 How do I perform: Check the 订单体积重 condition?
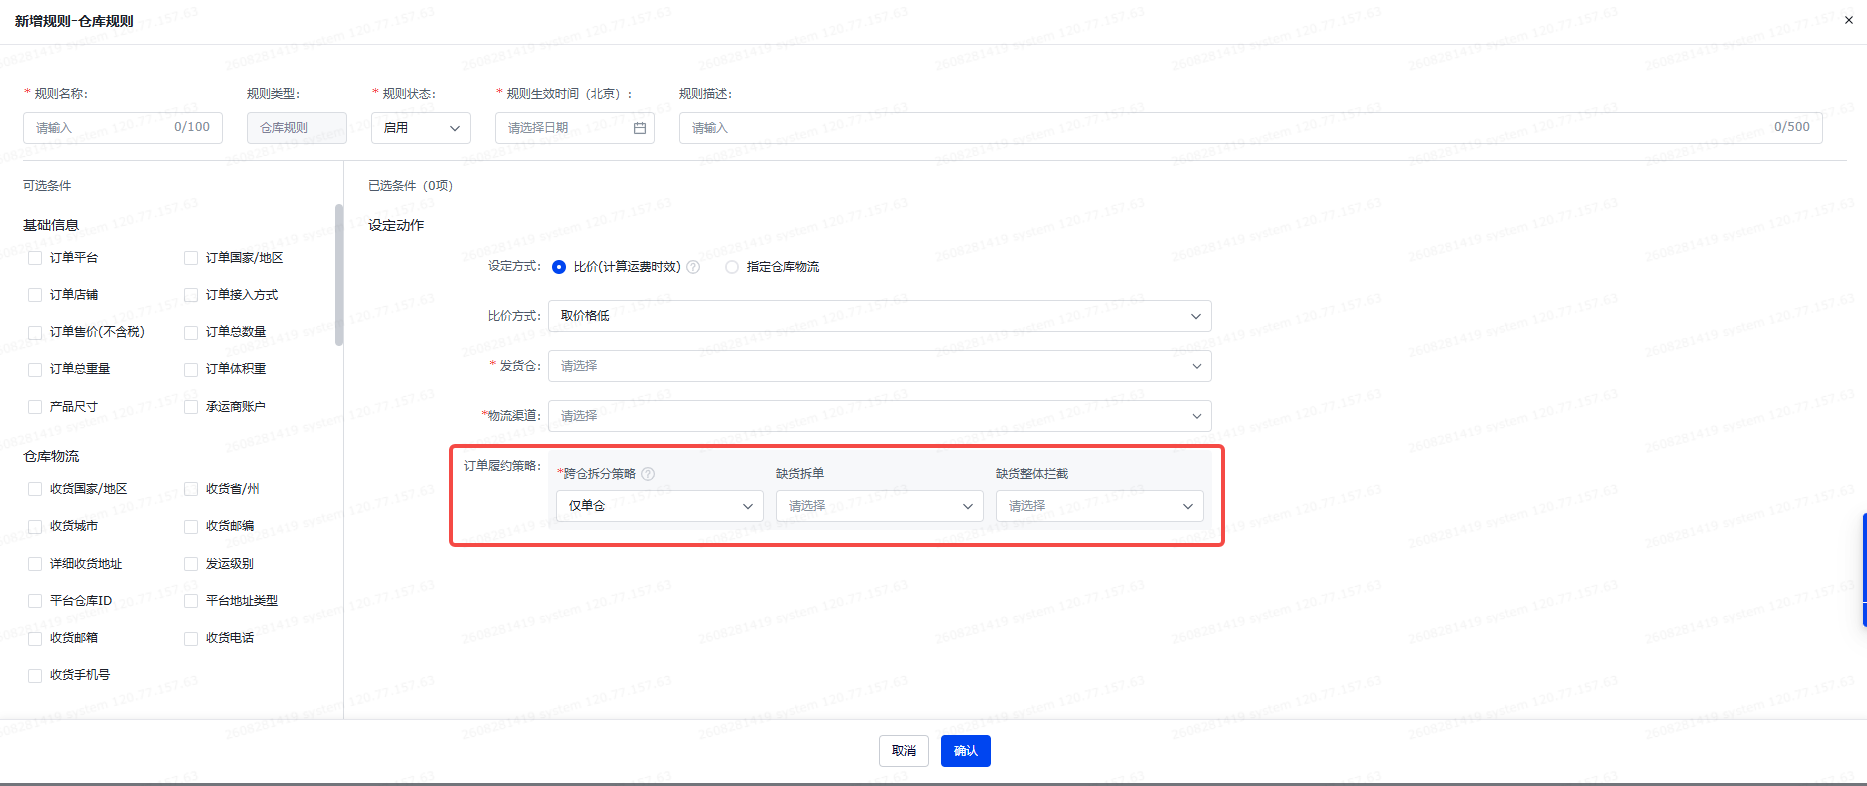coord(191,369)
